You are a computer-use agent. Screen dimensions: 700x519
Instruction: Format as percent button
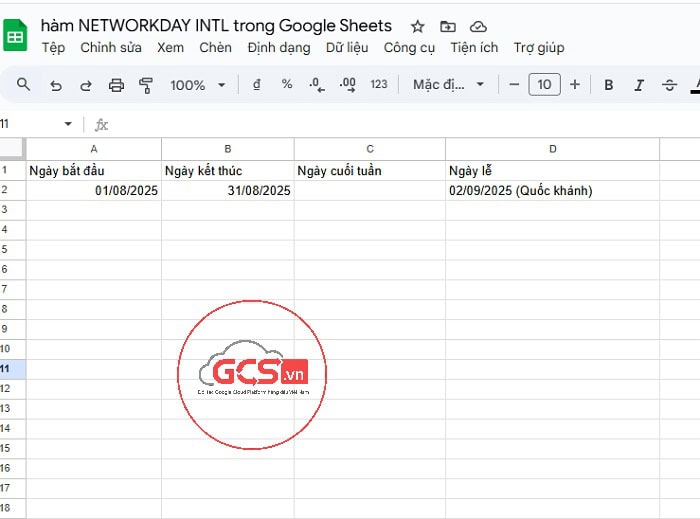(x=287, y=85)
